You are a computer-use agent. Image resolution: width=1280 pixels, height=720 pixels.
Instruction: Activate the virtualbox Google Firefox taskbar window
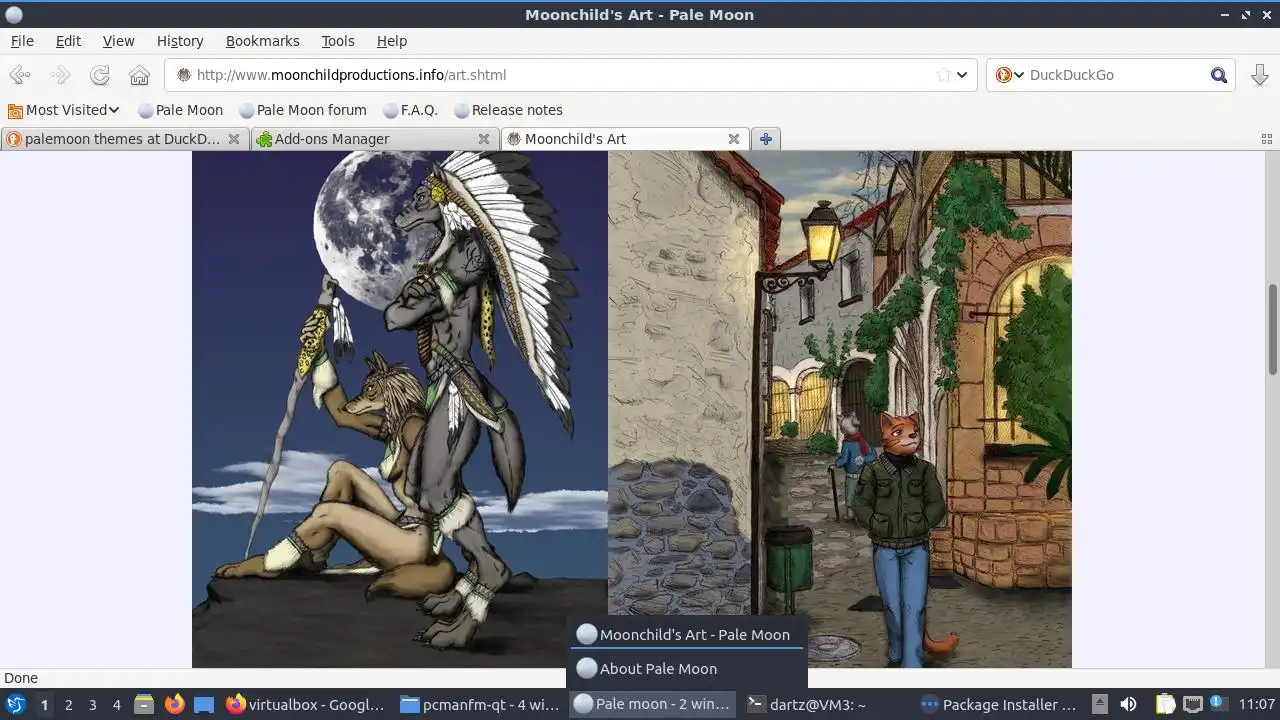[306, 704]
